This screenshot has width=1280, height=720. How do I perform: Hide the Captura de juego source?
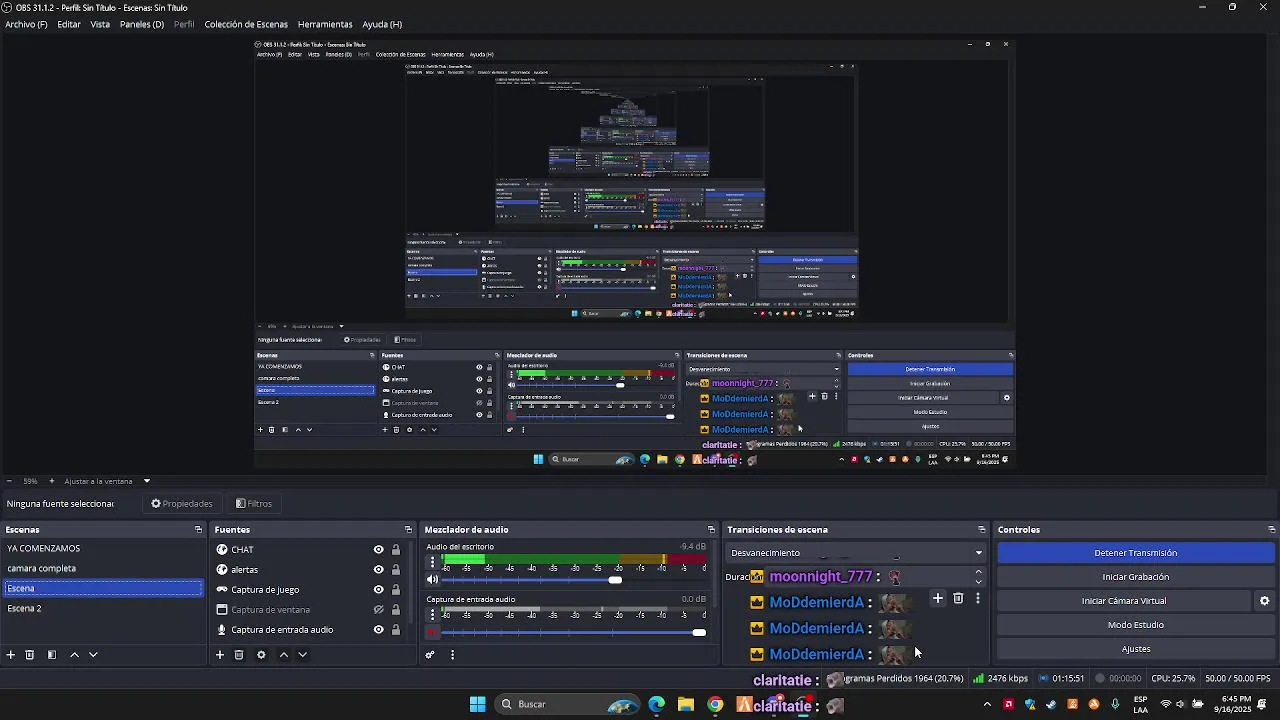tap(379, 590)
